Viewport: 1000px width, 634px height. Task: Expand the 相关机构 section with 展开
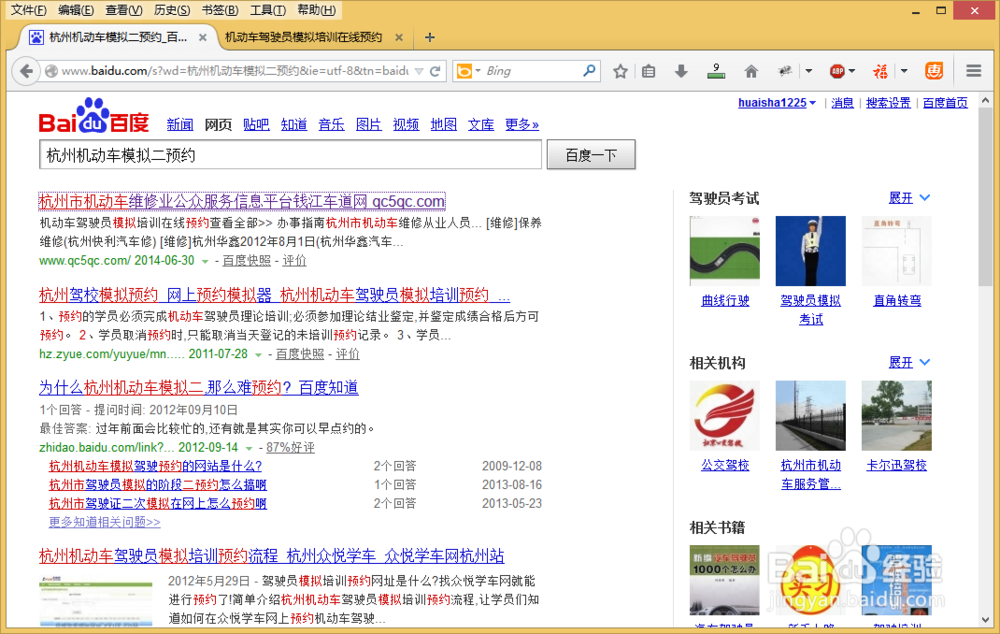[x=909, y=363]
